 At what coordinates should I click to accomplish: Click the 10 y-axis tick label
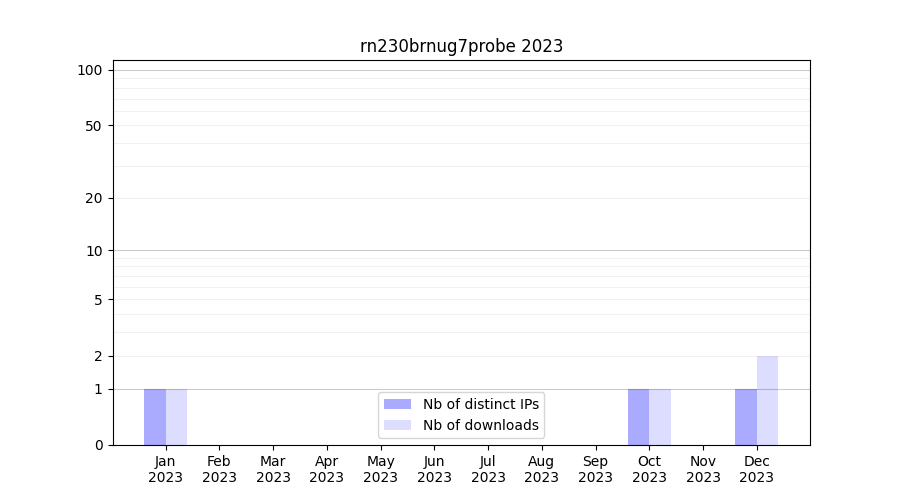(94, 251)
